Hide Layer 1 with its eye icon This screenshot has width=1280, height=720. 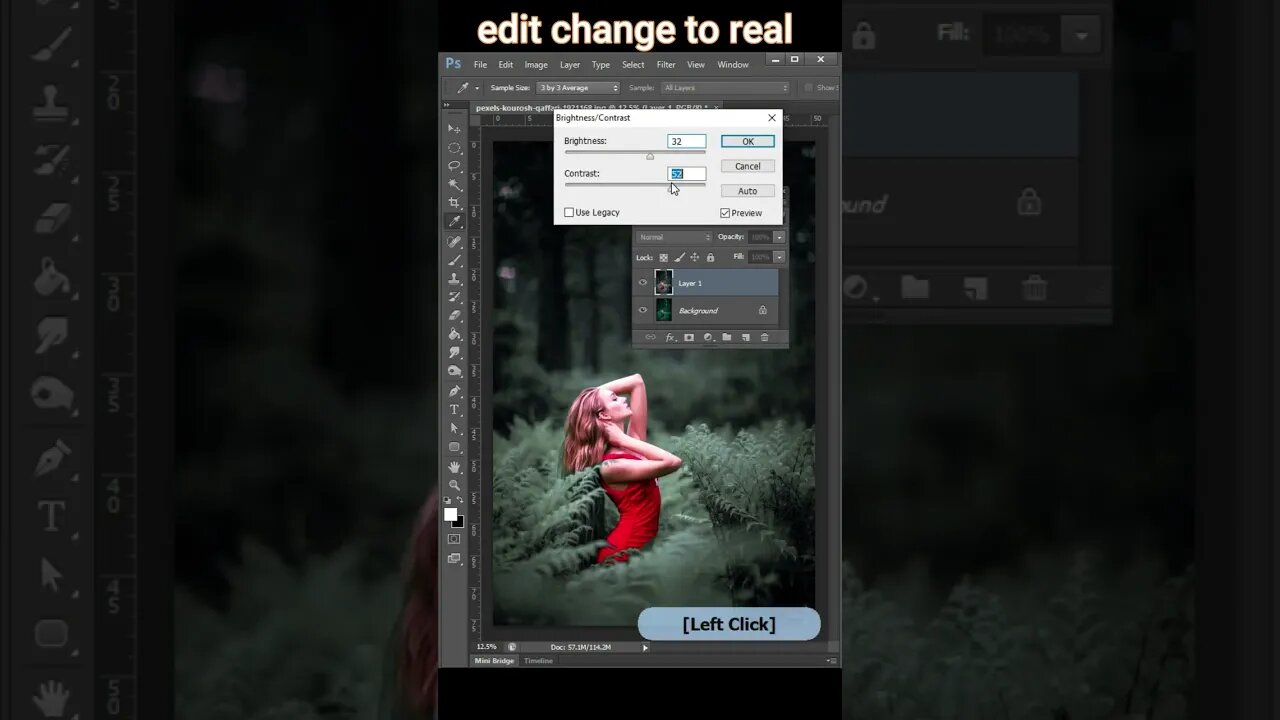(x=643, y=282)
